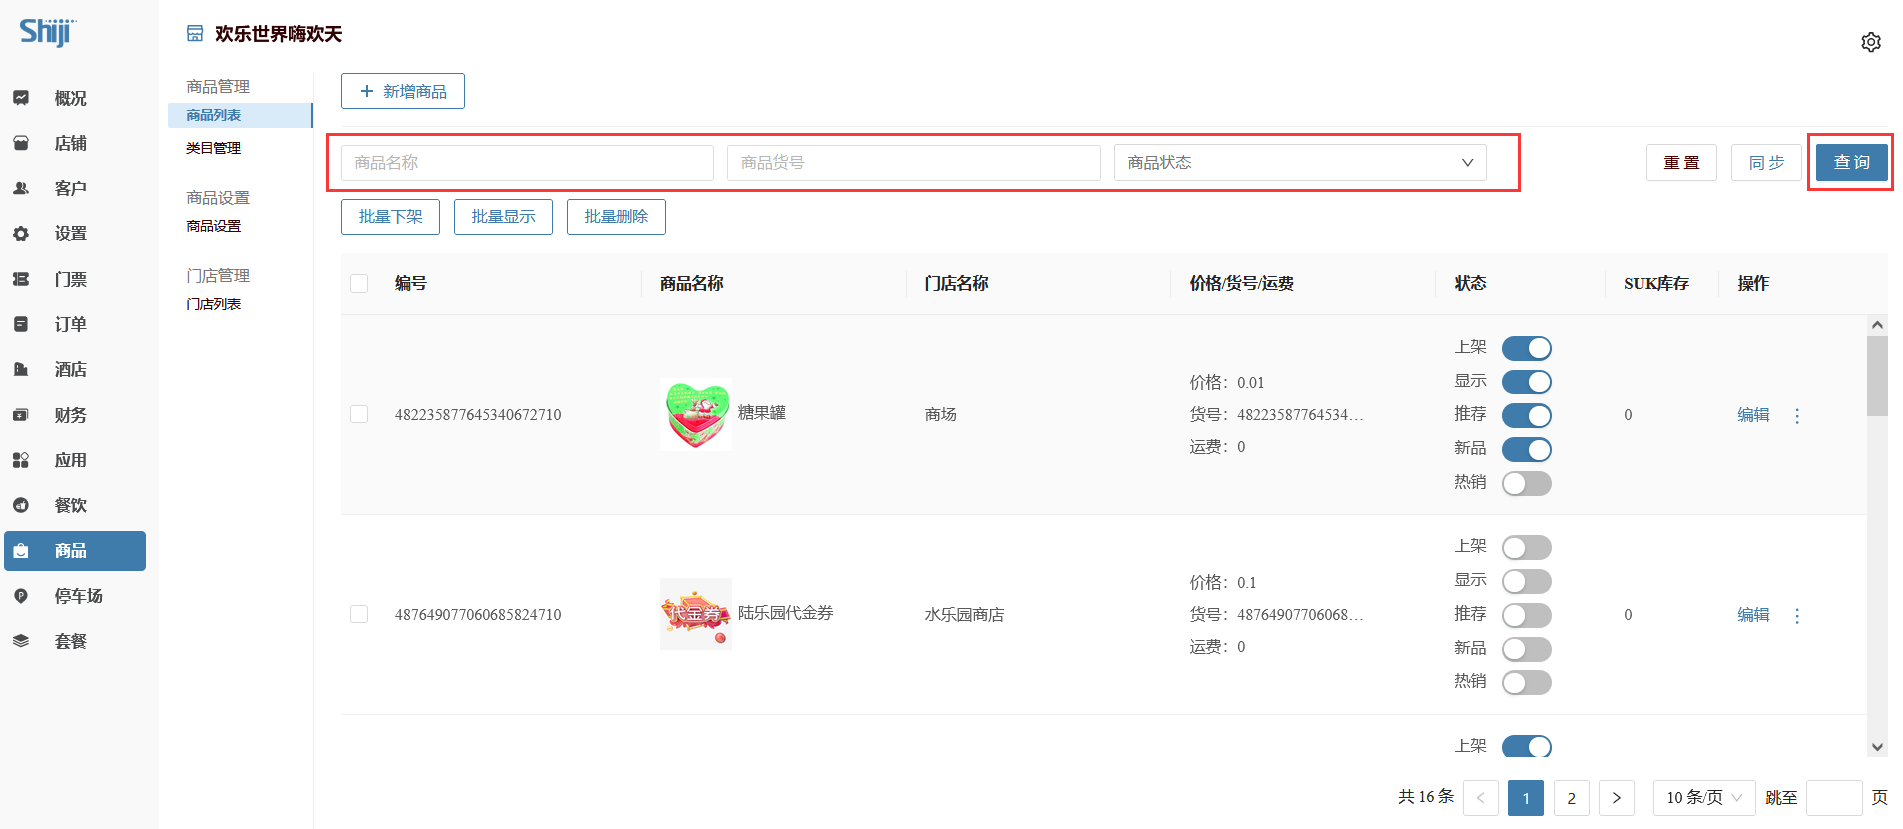Screen dimensions: 1903x829
Task: Click the store icon beside 欢乐世界嗨欢天
Action: tap(195, 34)
